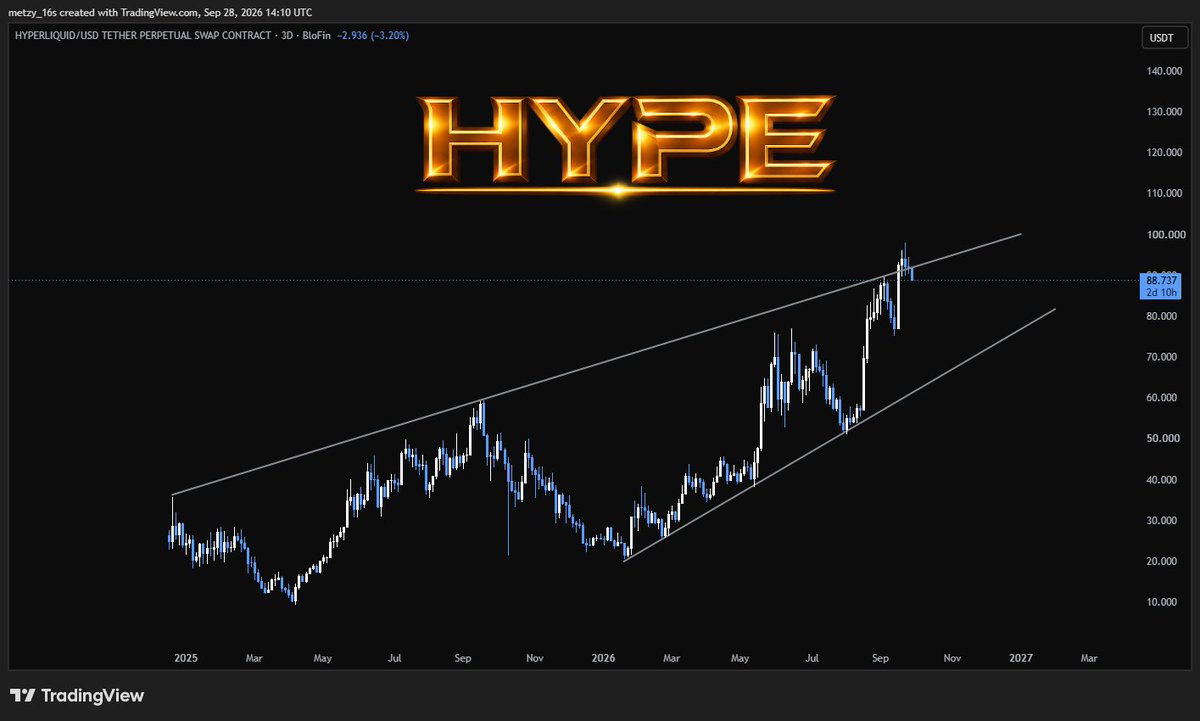This screenshot has height=721, width=1200.
Task: Click the 2027 time axis label
Action: click(x=1021, y=659)
